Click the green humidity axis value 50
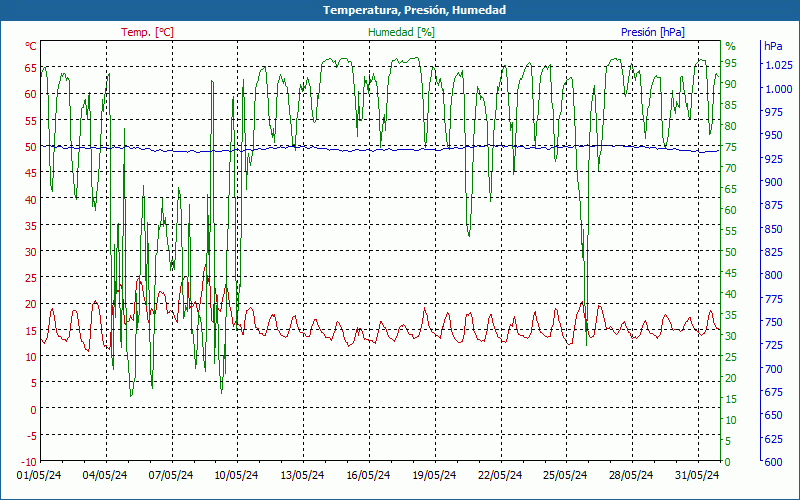The width and height of the screenshot is (800, 500). click(x=731, y=252)
